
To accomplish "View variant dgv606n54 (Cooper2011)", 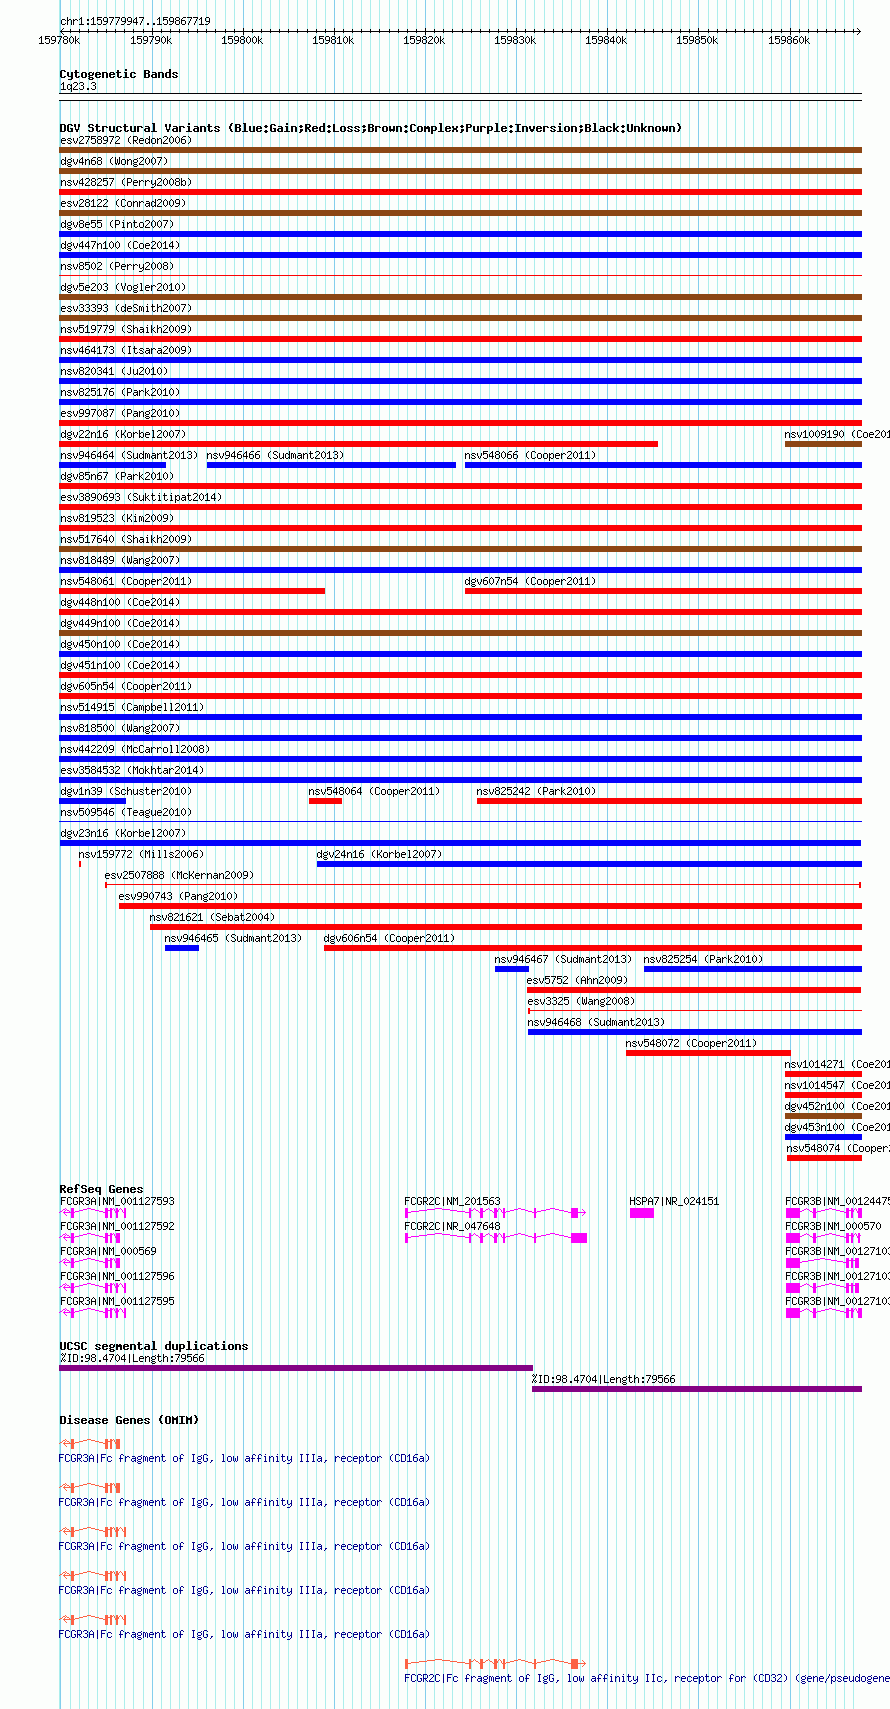I will click(x=389, y=938).
